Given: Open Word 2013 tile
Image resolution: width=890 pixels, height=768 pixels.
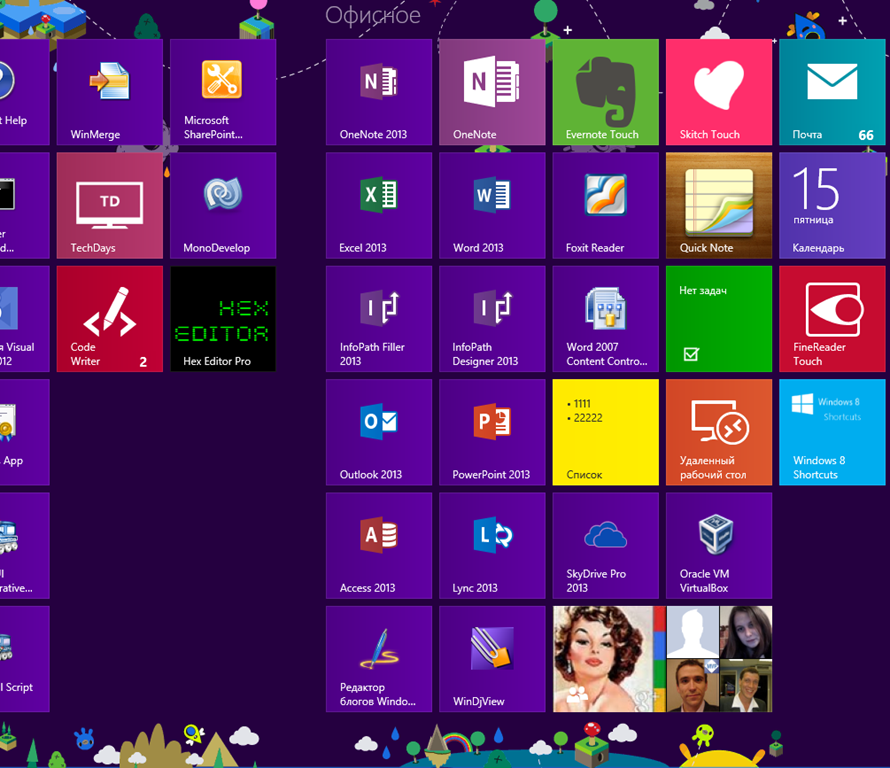Looking at the screenshot, I should click(x=492, y=205).
